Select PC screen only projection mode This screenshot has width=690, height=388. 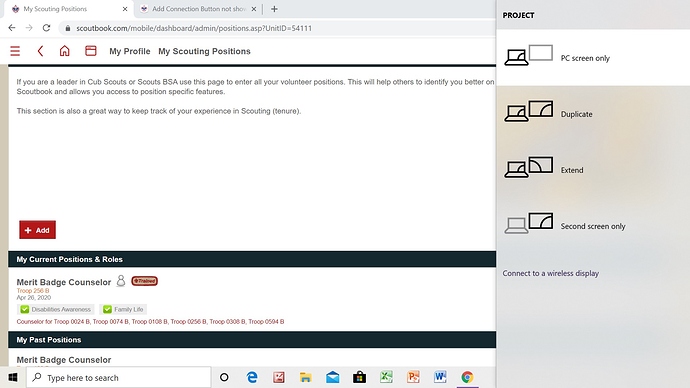[593, 58]
